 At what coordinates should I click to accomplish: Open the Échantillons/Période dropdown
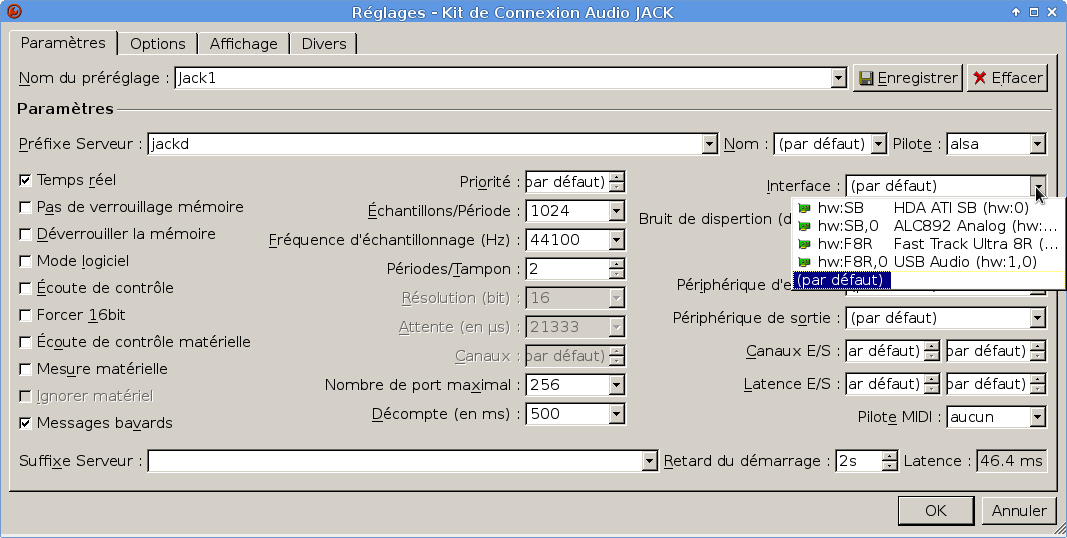point(617,211)
